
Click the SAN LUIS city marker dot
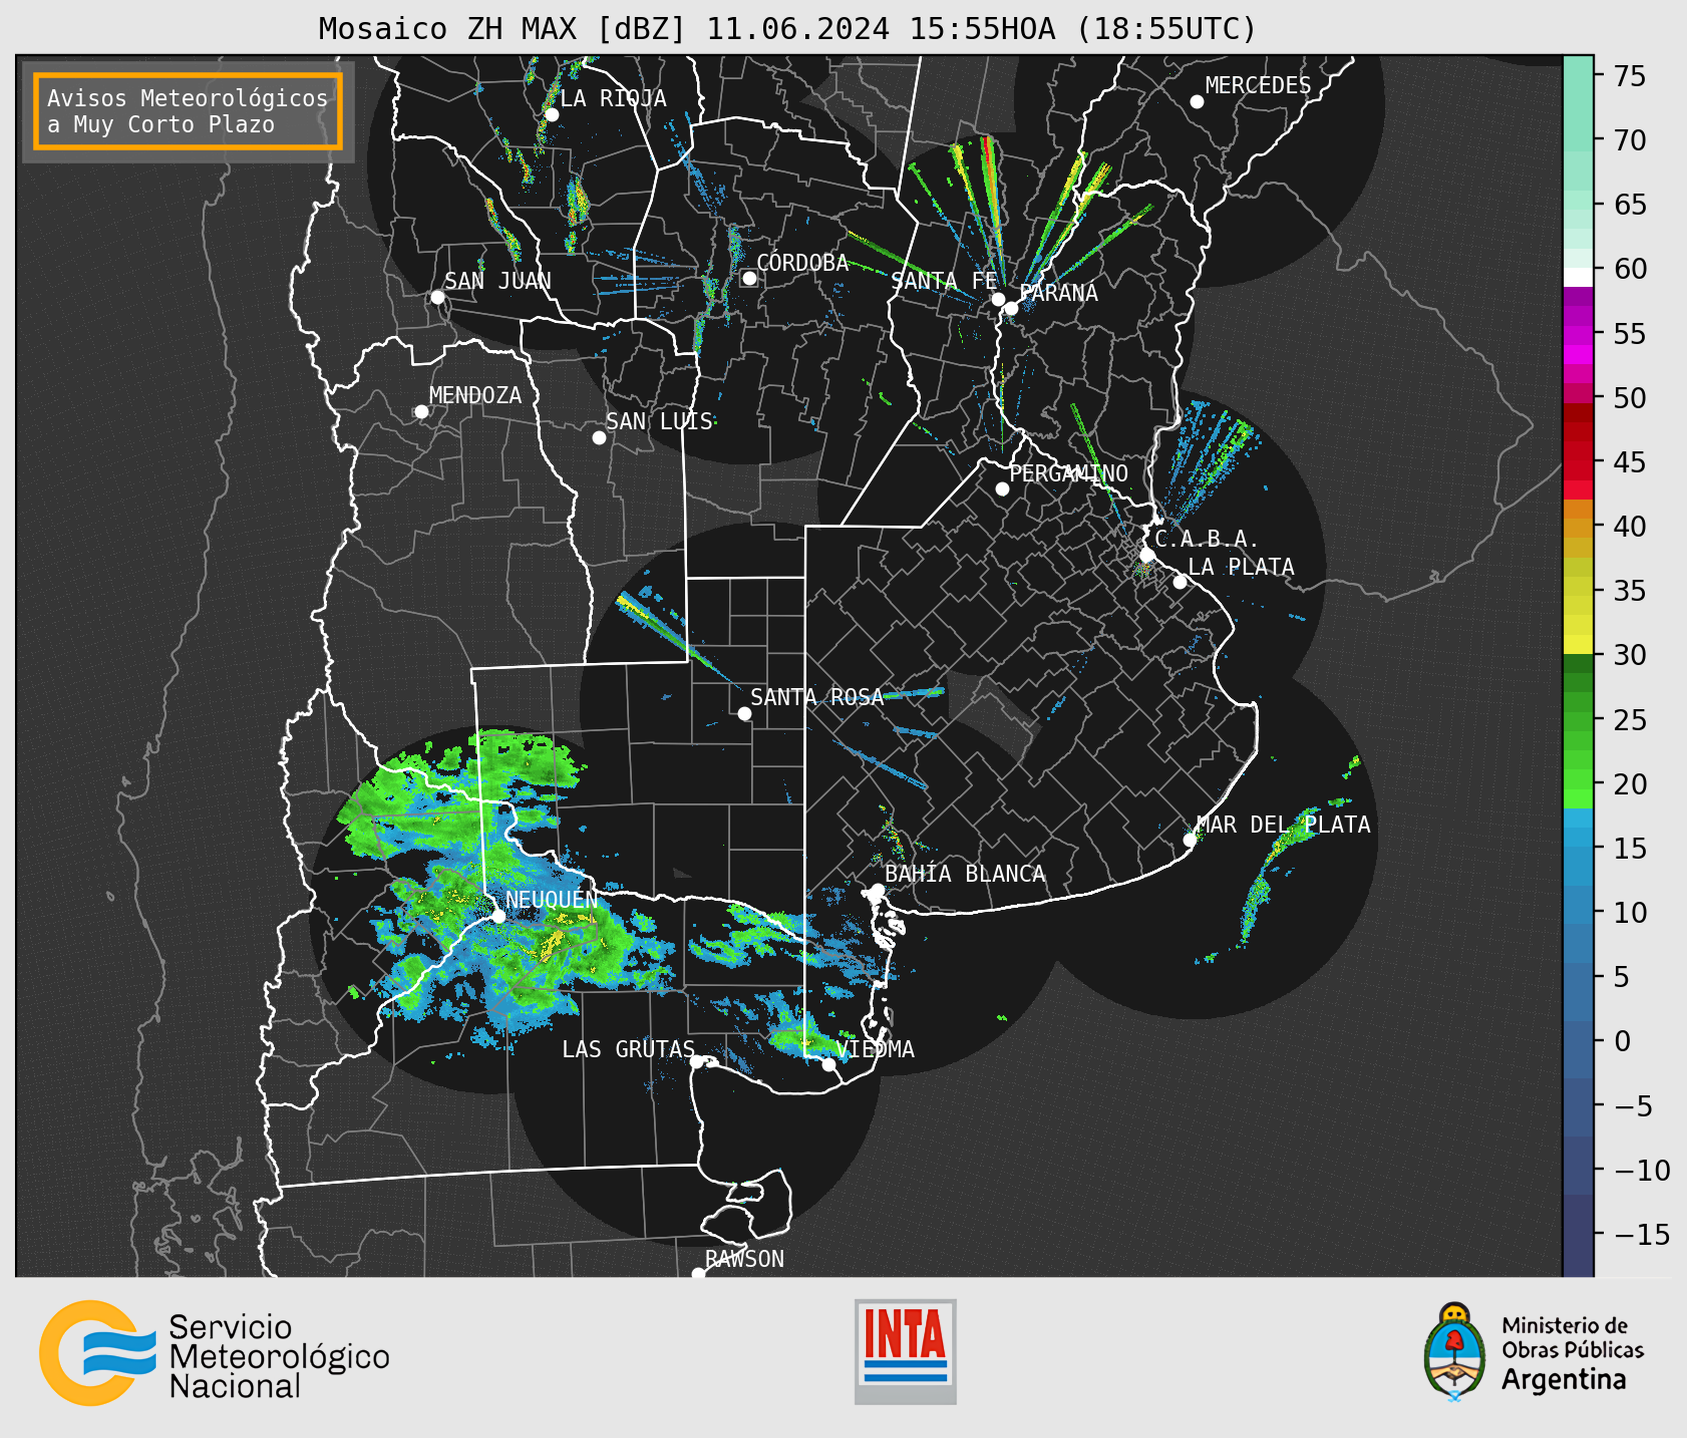(x=599, y=438)
